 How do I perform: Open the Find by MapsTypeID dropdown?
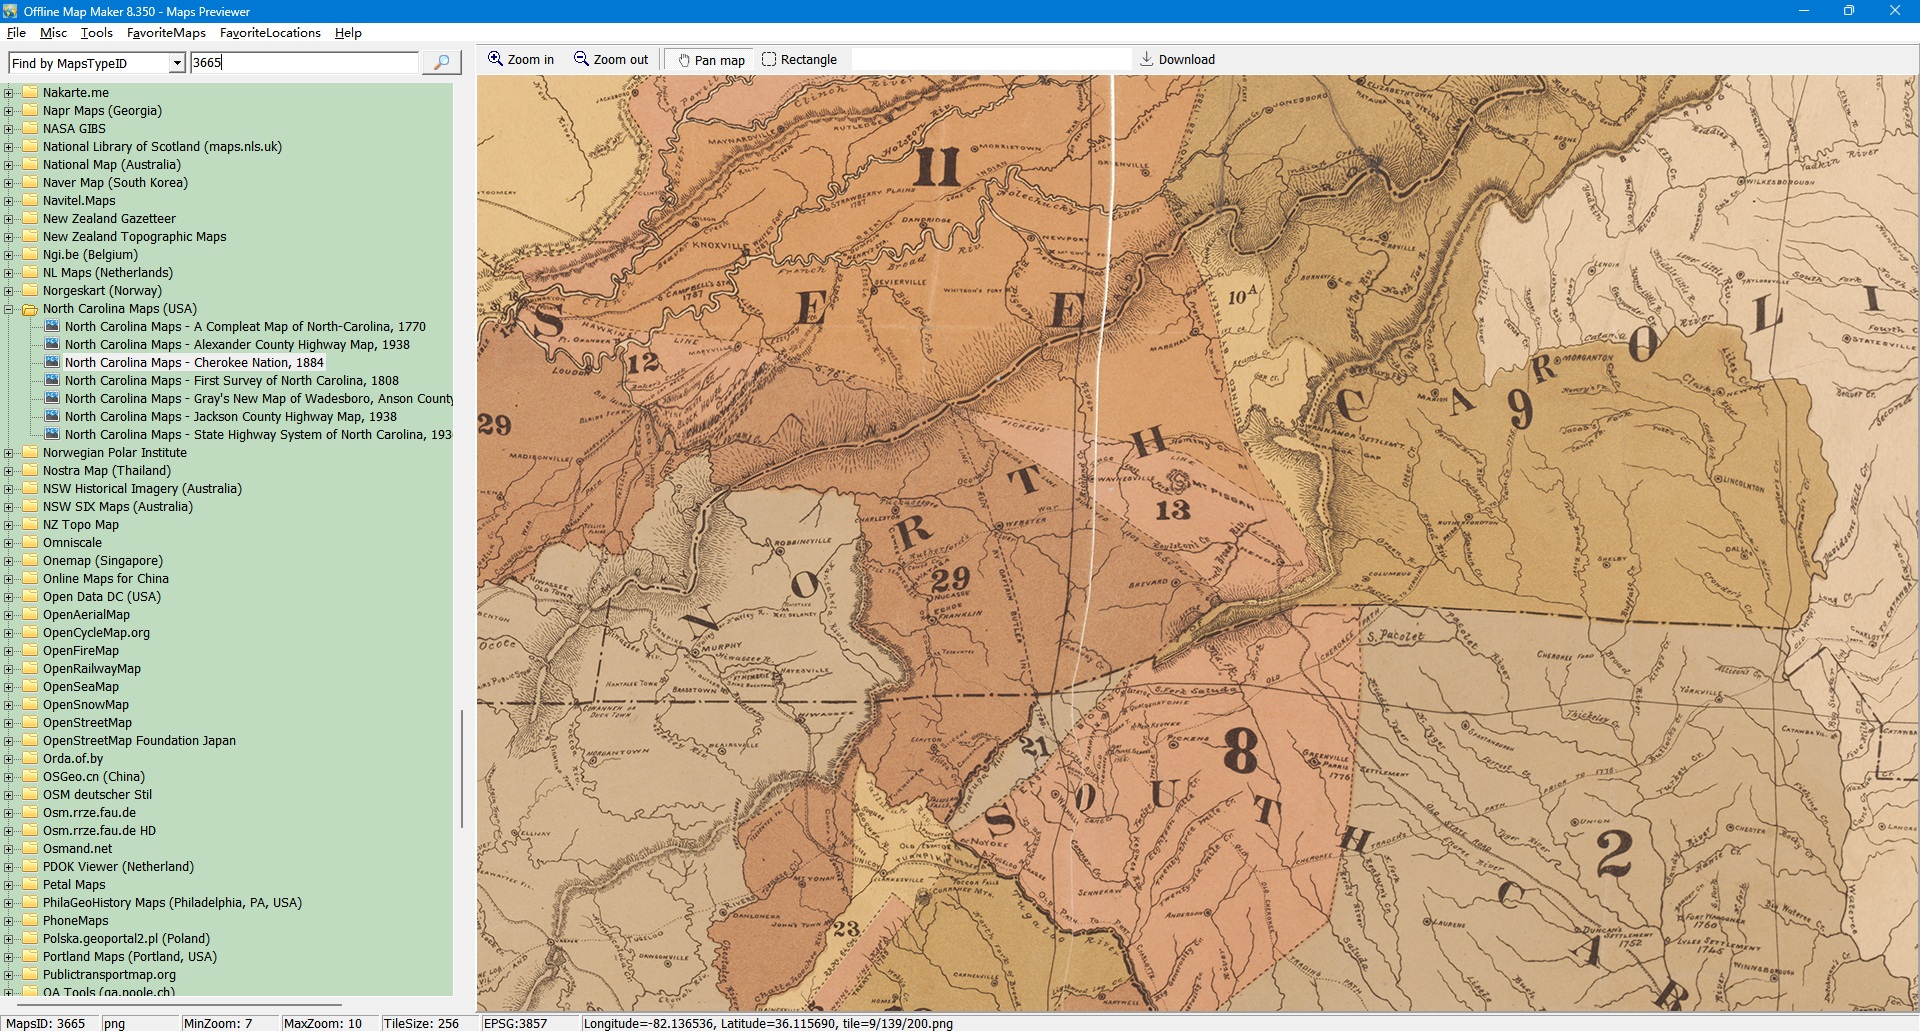pyautogui.click(x=177, y=63)
